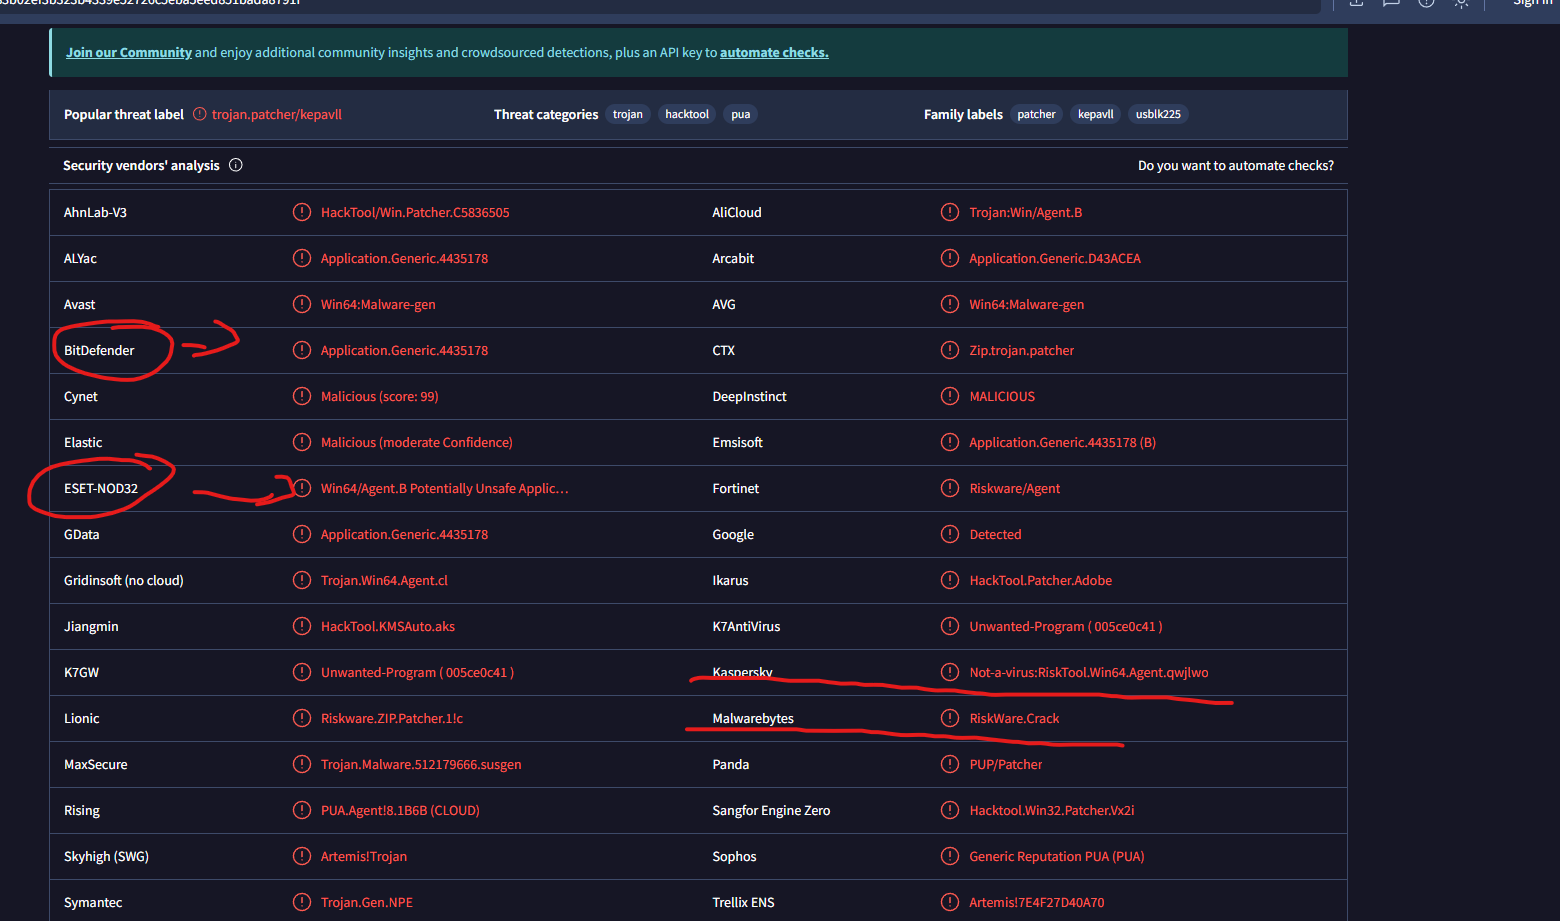
Task: Click the Malwarebytes vendor name
Action: point(753,718)
